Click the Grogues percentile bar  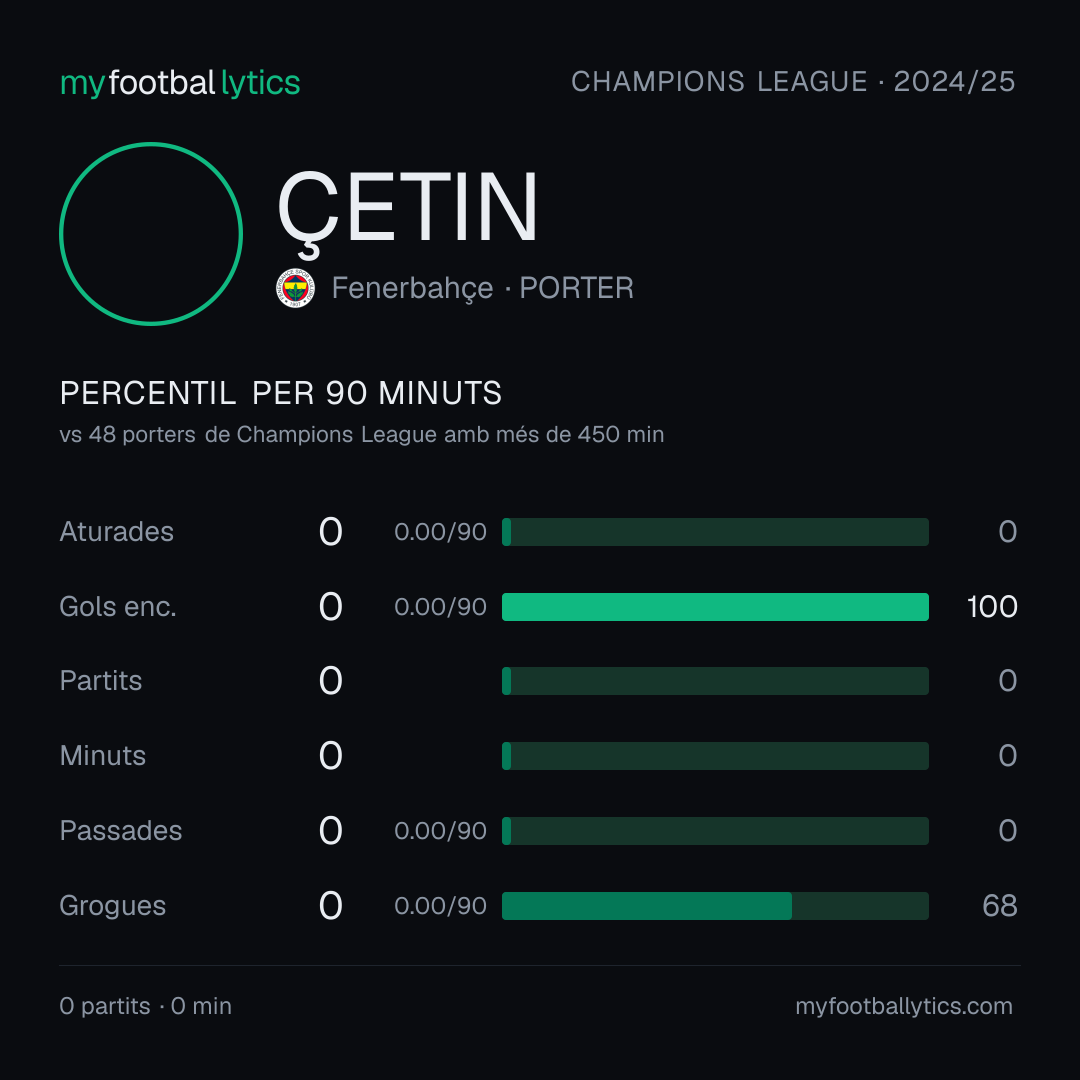715,906
